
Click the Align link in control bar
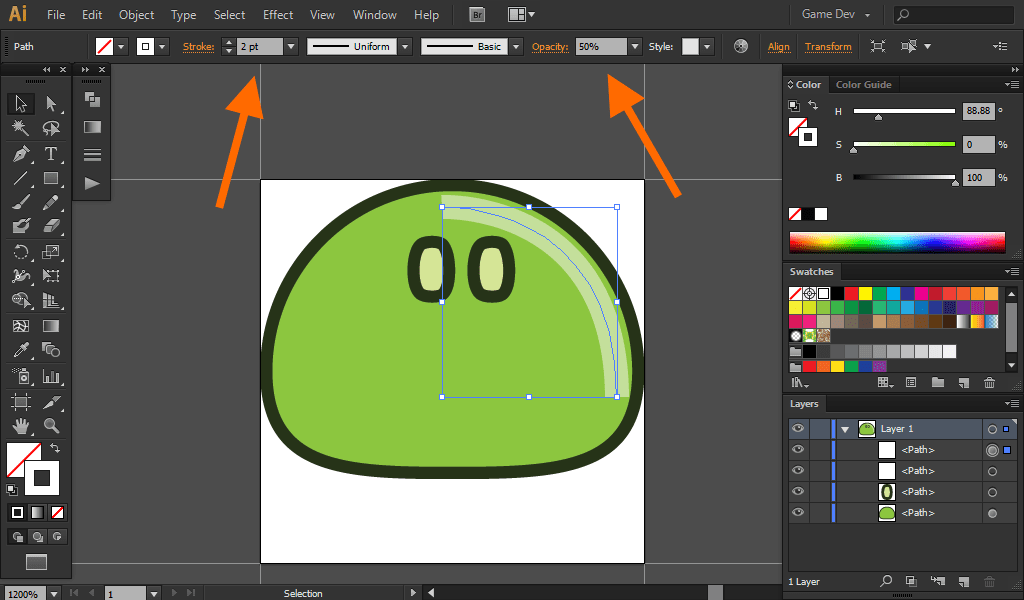pos(778,47)
